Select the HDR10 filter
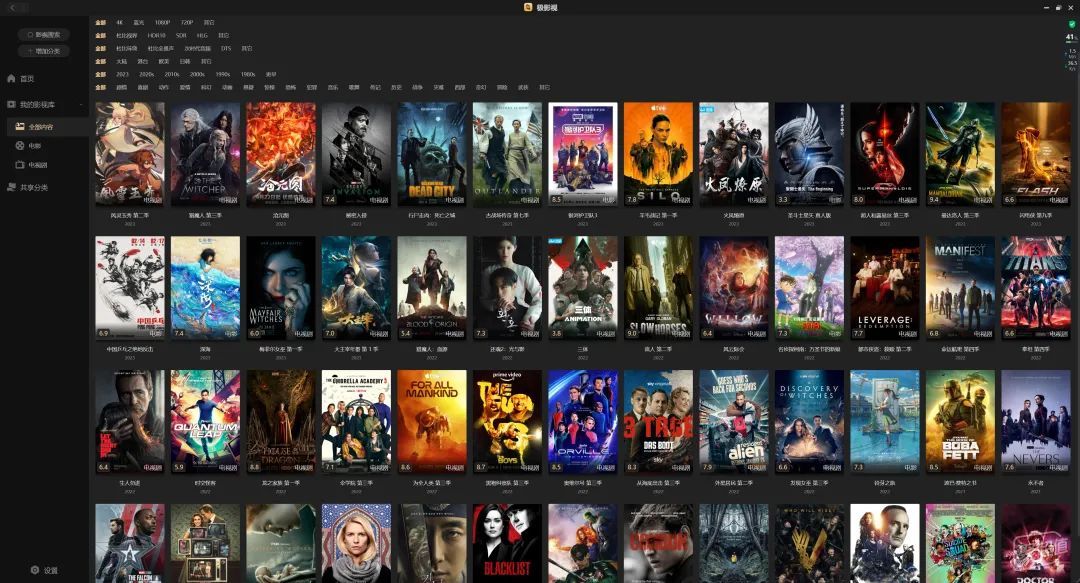Image resolution: width=1080 pixels, height=583 pixels. pyautogui.click(x=156, y=36)
